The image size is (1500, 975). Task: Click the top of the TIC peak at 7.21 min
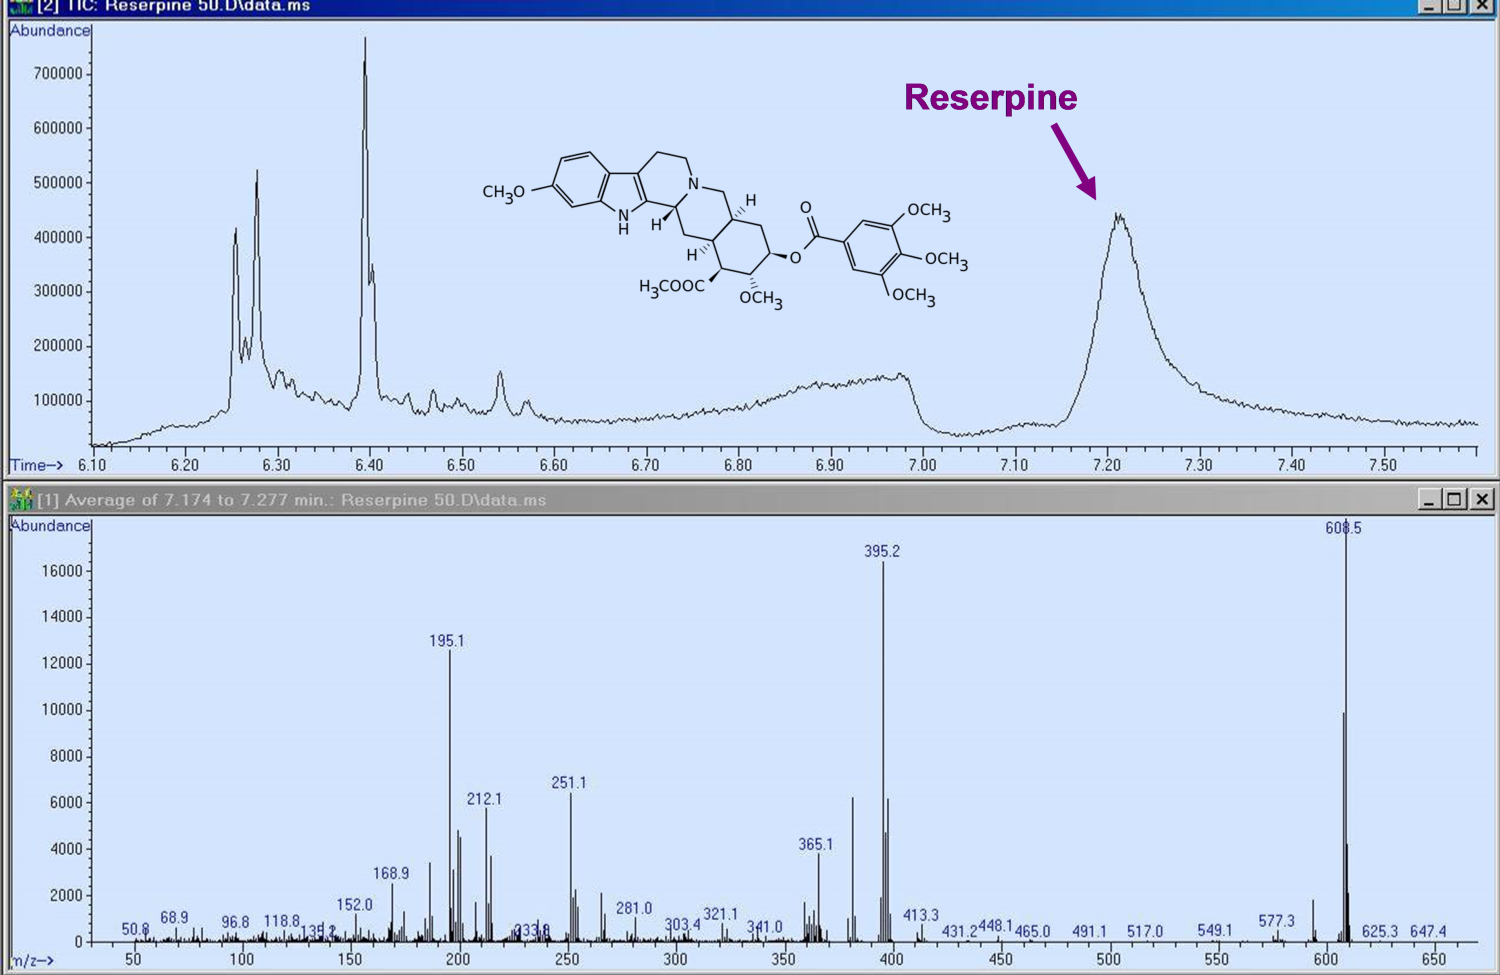pyautogui.click(x=1118, y=215)
